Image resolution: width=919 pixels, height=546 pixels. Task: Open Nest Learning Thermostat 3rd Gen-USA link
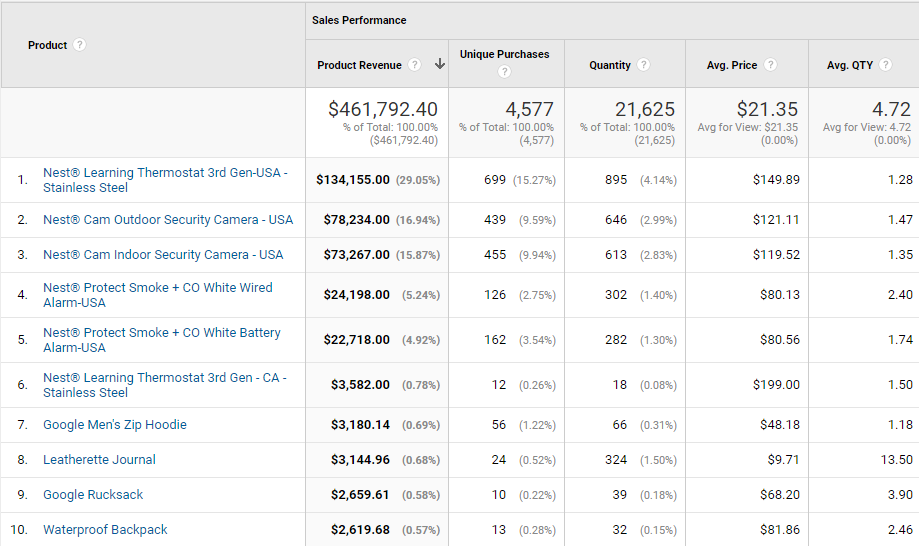click(165, 180)
